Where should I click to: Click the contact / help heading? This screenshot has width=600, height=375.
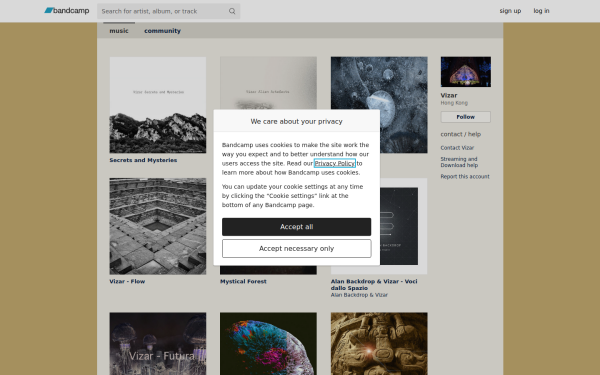click(460, 134)
